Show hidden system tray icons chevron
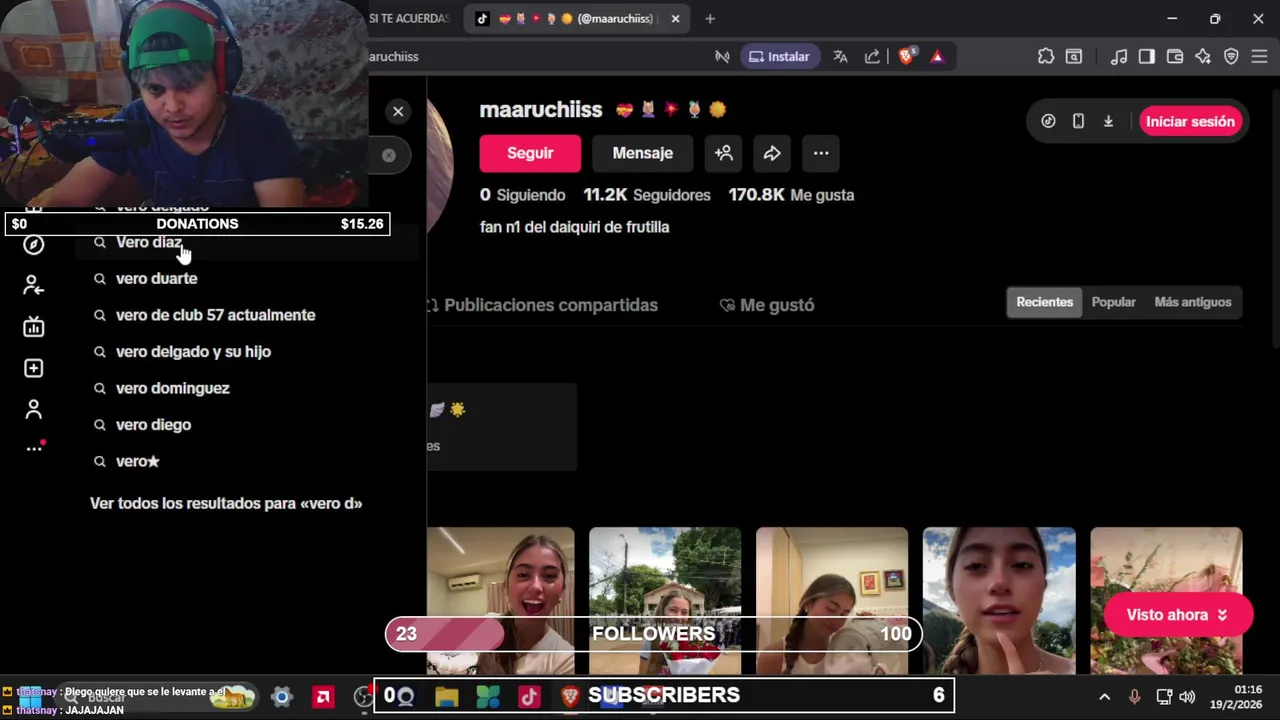 (1104, 697)
